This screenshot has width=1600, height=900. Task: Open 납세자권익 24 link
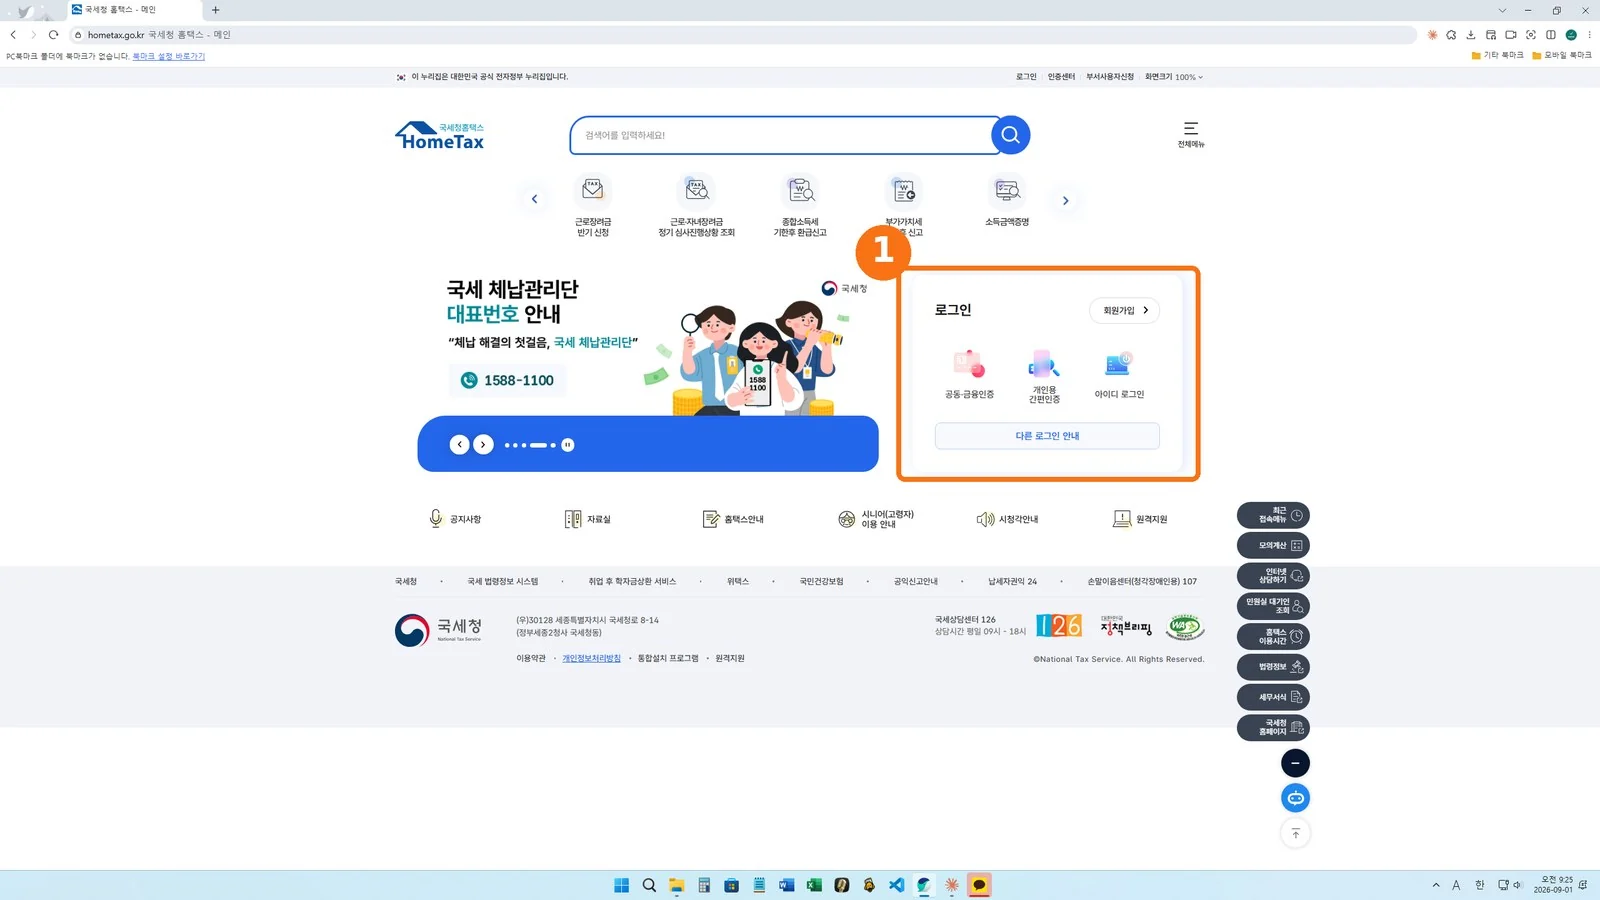tap(1012, 581)
